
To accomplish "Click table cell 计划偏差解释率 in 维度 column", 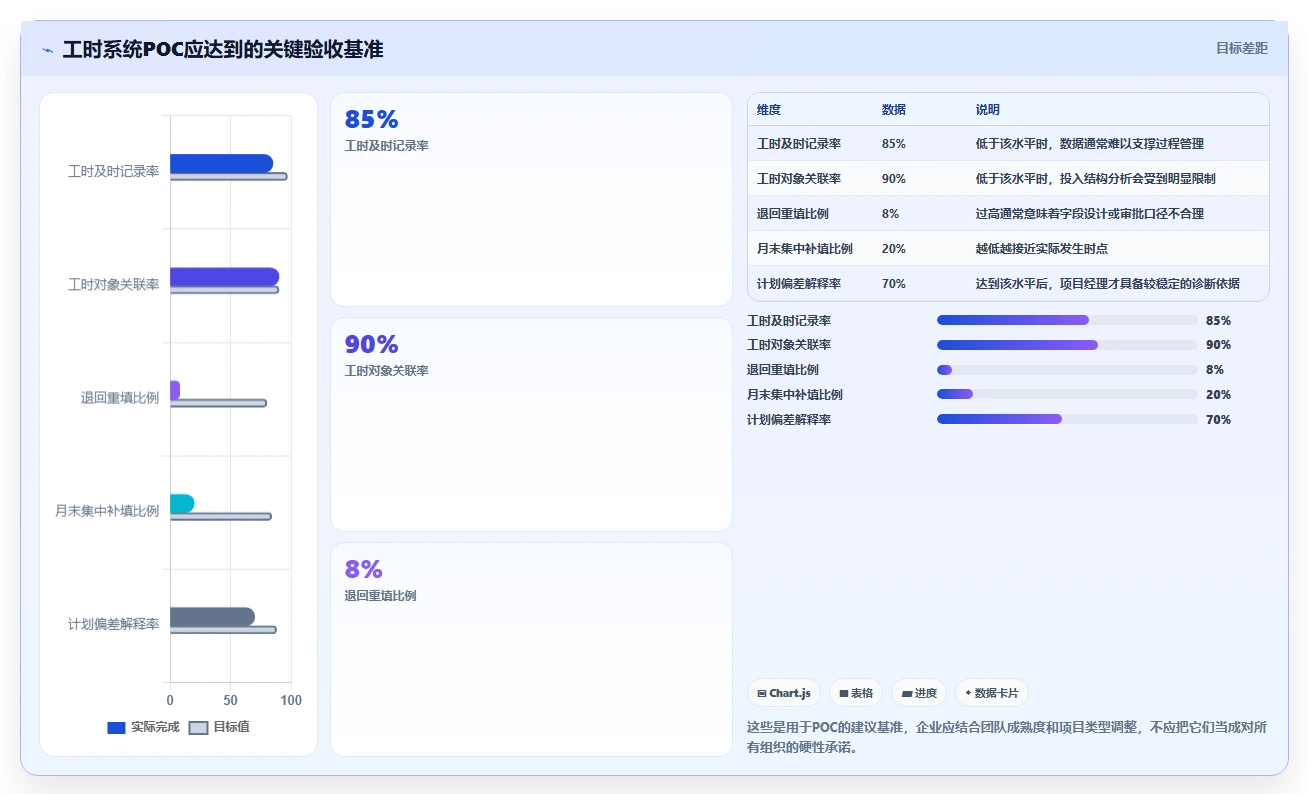I will click(x=799, y=284).
